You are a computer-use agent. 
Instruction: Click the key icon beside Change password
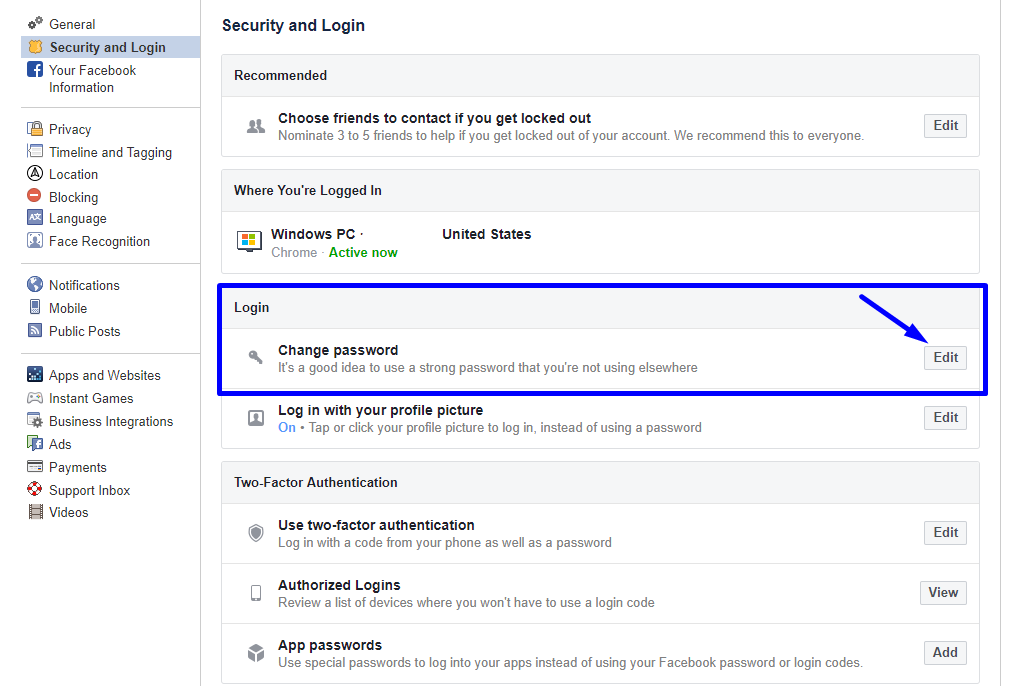pos(256,358)
